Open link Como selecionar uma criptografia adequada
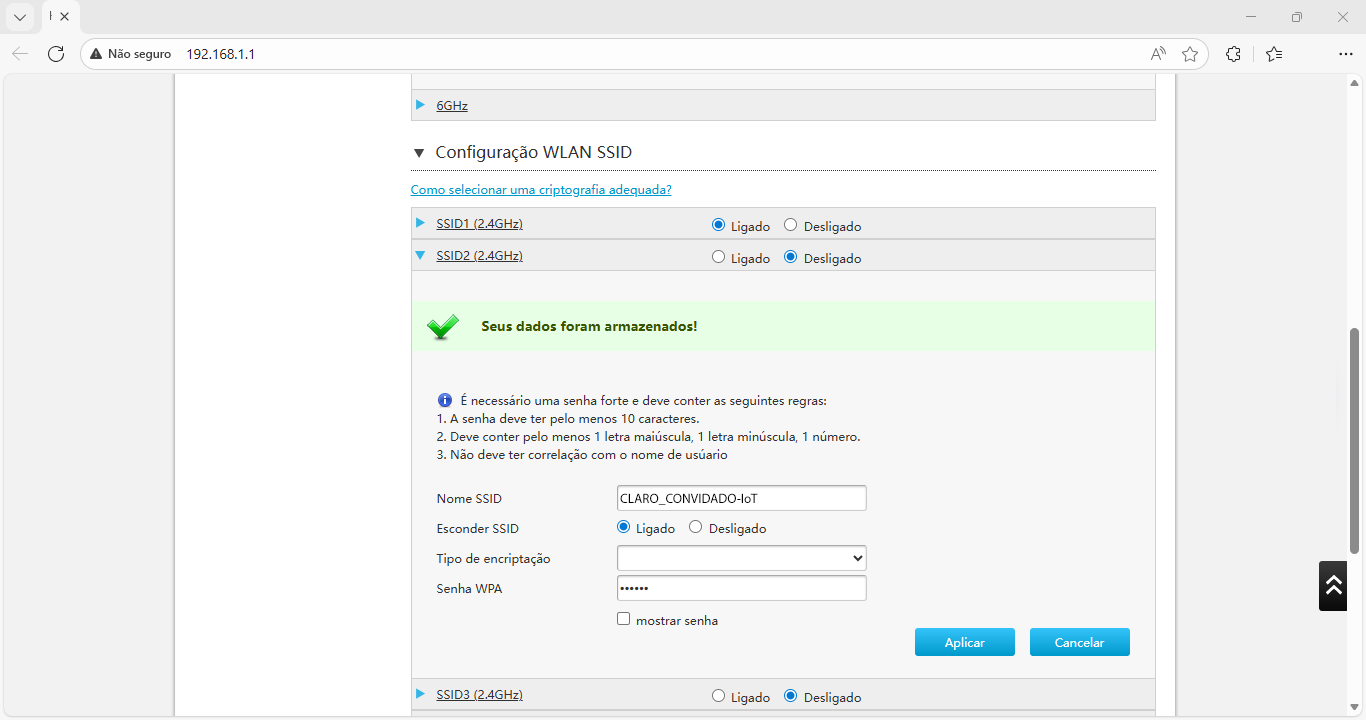The image size is (1366, 720). coord(541,190)
